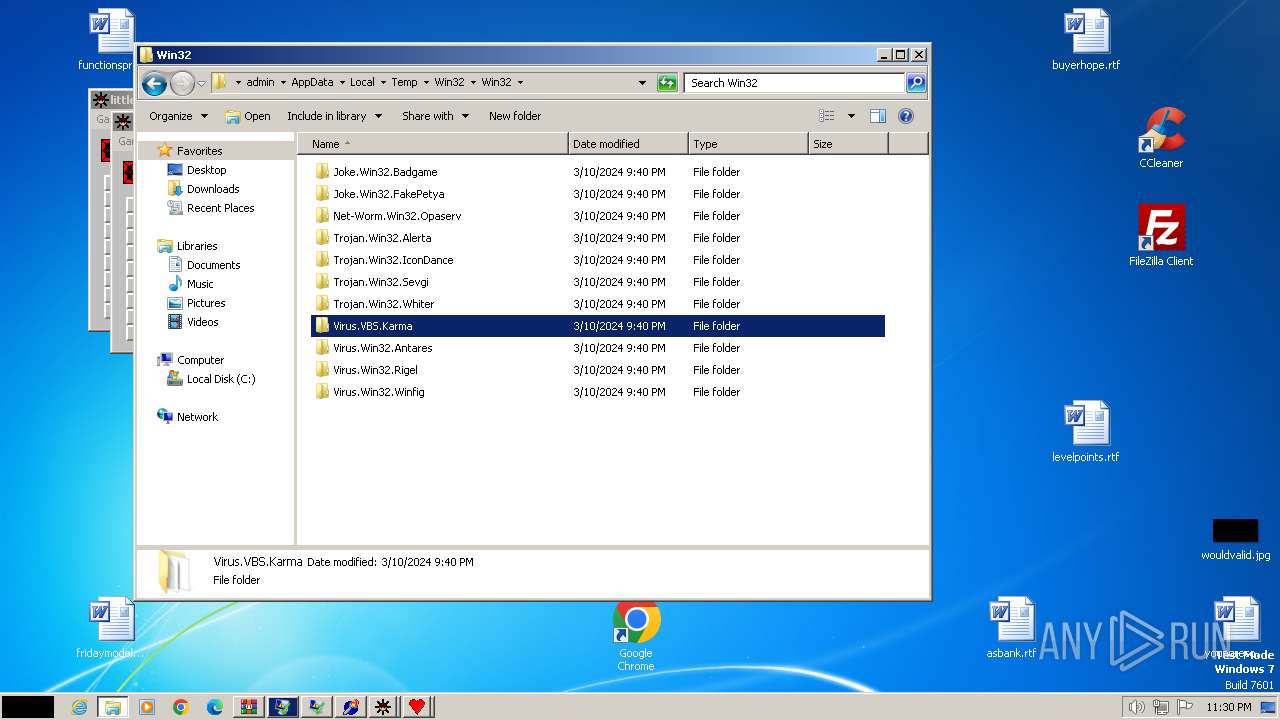
Task: Open the Include in library menu
Action: [x=334, y=116]
